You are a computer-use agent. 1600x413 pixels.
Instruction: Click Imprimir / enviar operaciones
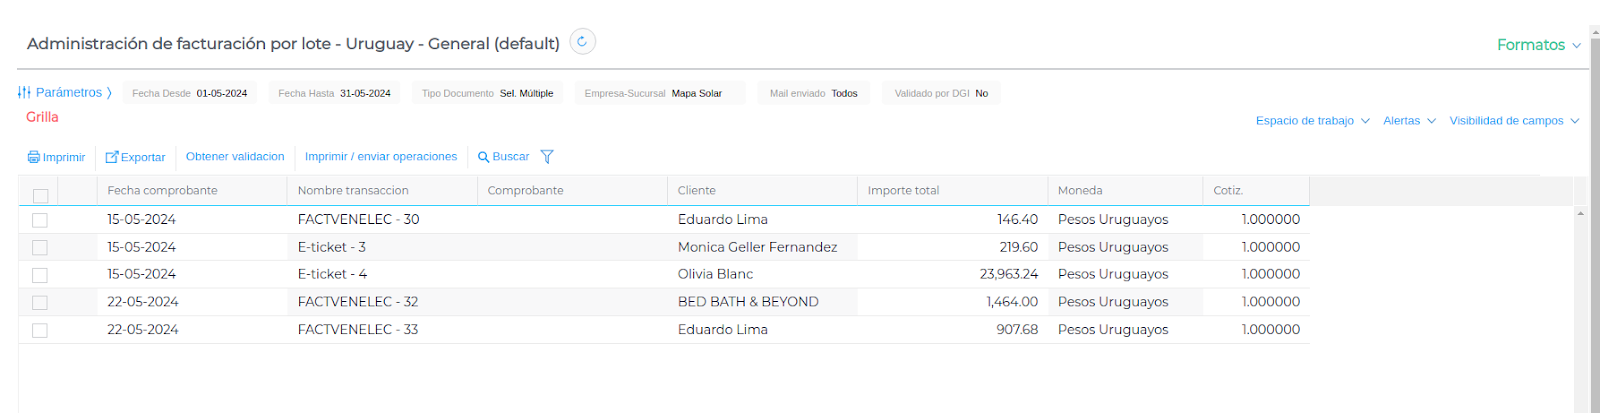[x=381, y=157]
